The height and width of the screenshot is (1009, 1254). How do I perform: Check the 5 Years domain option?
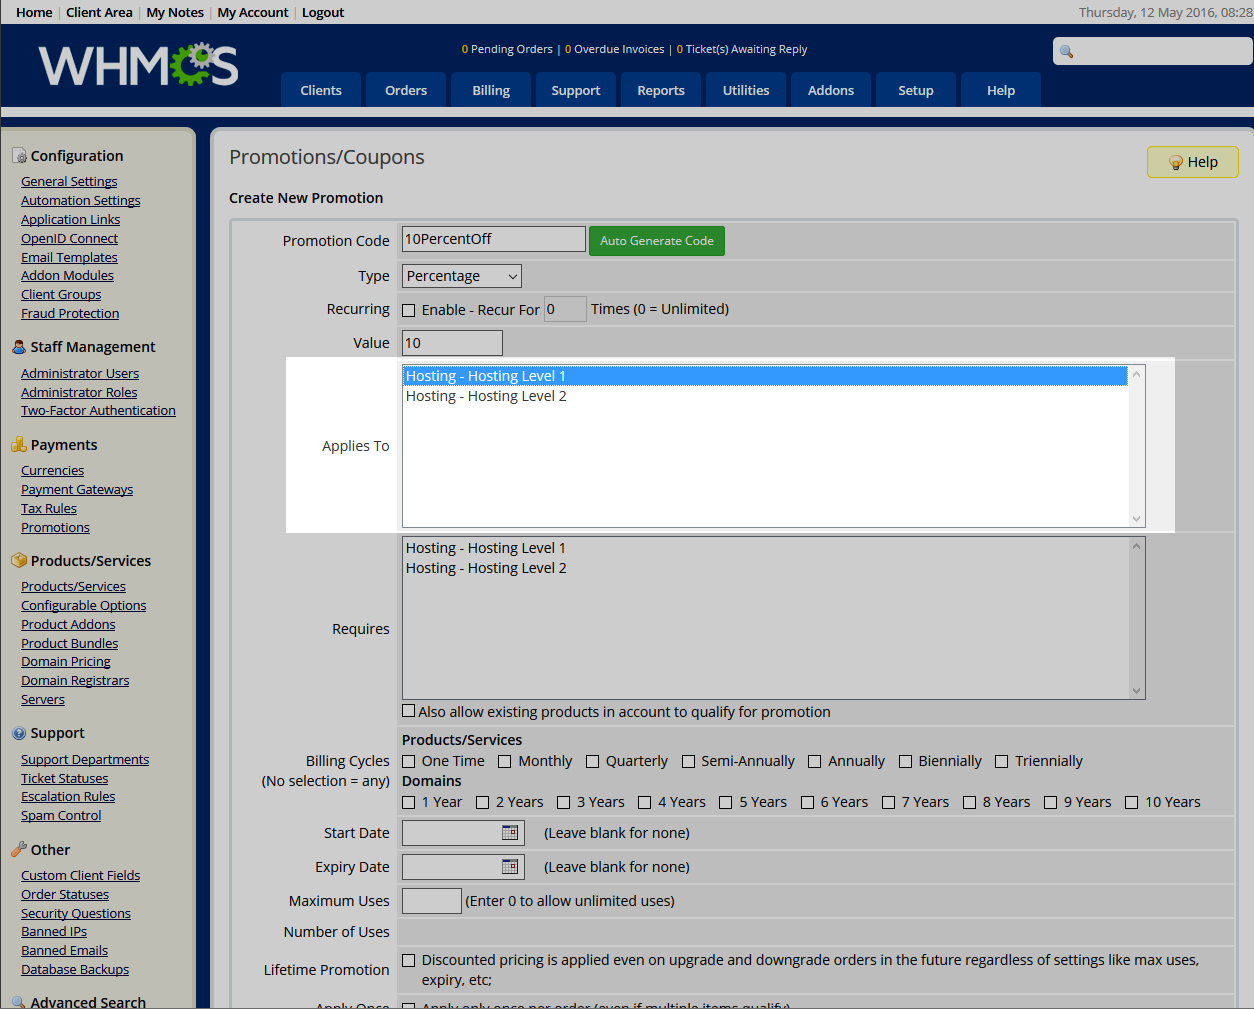pyautogui.click(x=726, y=803)
